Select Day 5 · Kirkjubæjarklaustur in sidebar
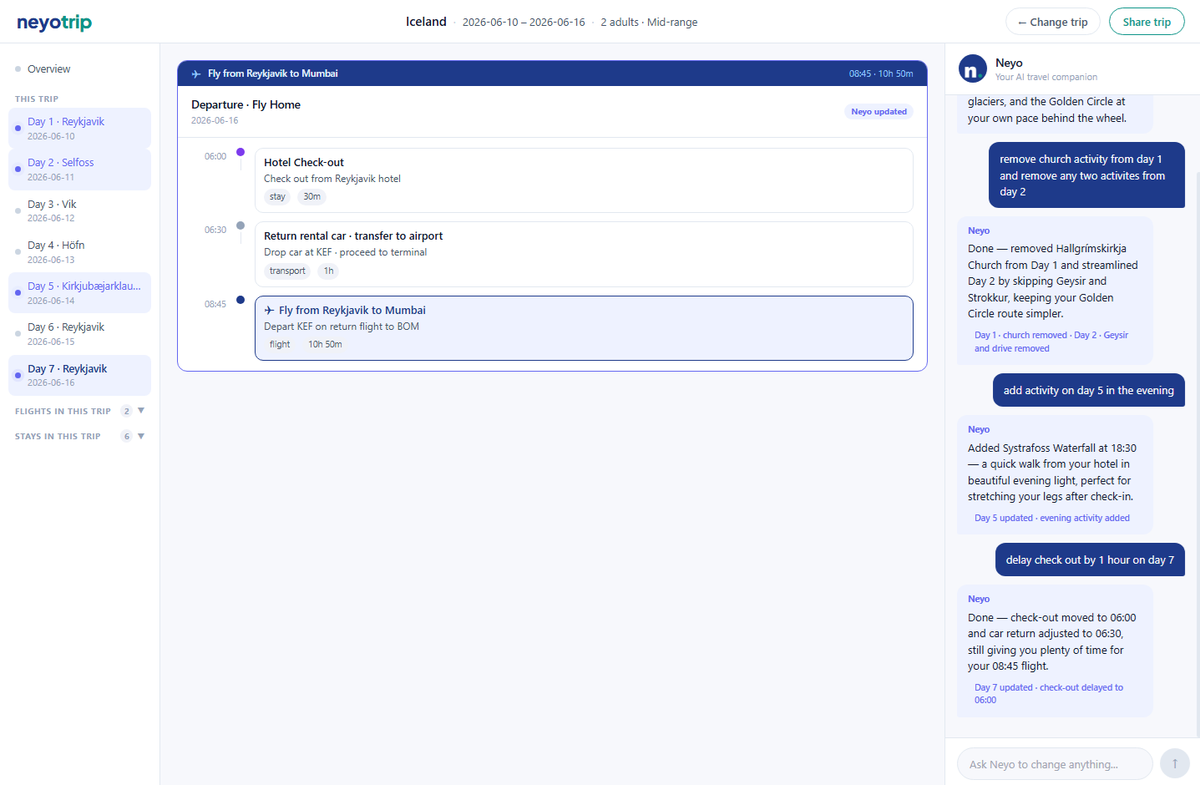The width and height of the screenshot is (1200, 785). coord(79,293)
